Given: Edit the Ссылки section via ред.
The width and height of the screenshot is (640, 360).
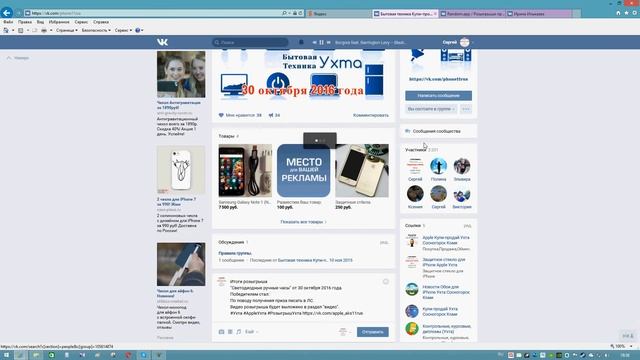Looking at the screenshot, I should pyautogui.click(x=467, y=226).
